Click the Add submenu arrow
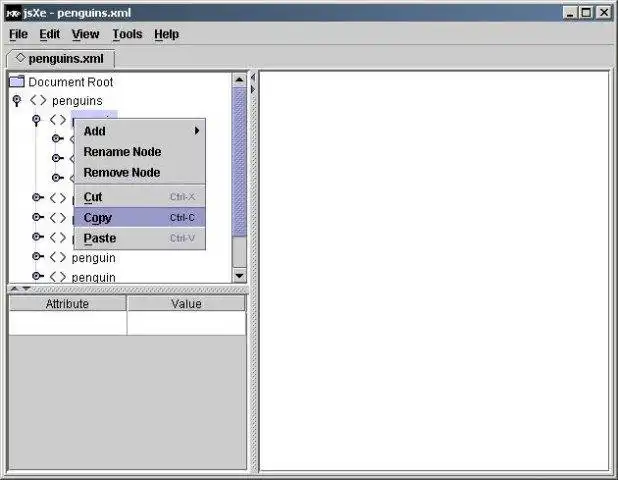This screenshot has width=618, height=480. point(197,131)
